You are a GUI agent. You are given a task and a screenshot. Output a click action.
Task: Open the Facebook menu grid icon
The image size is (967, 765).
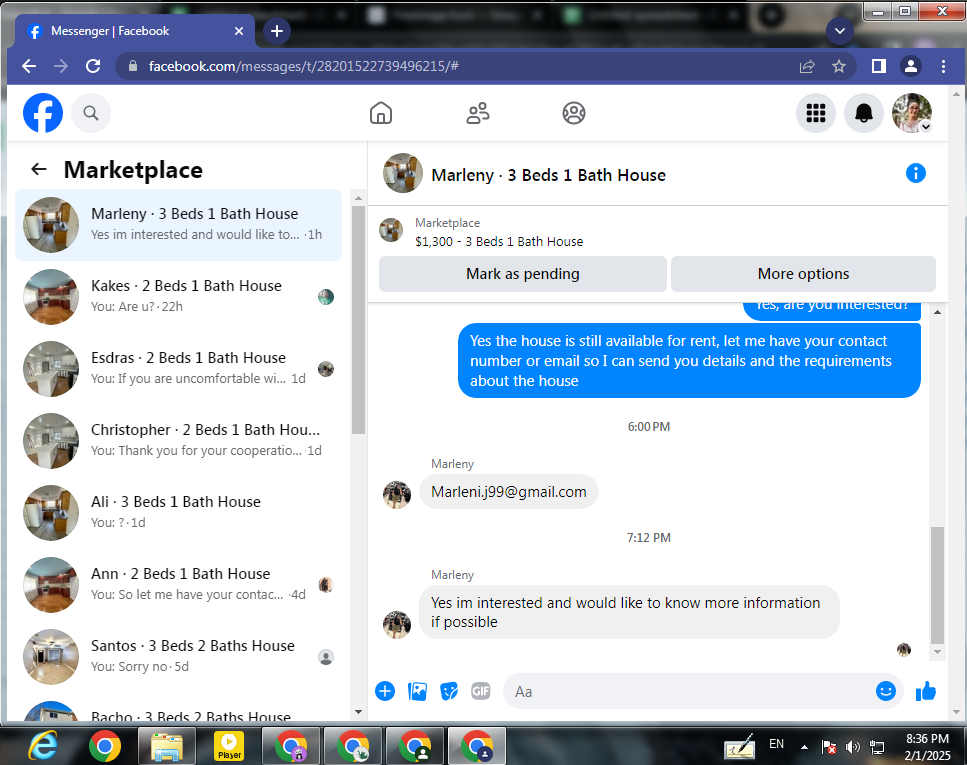pyautogui.click(x=815, y=113)
